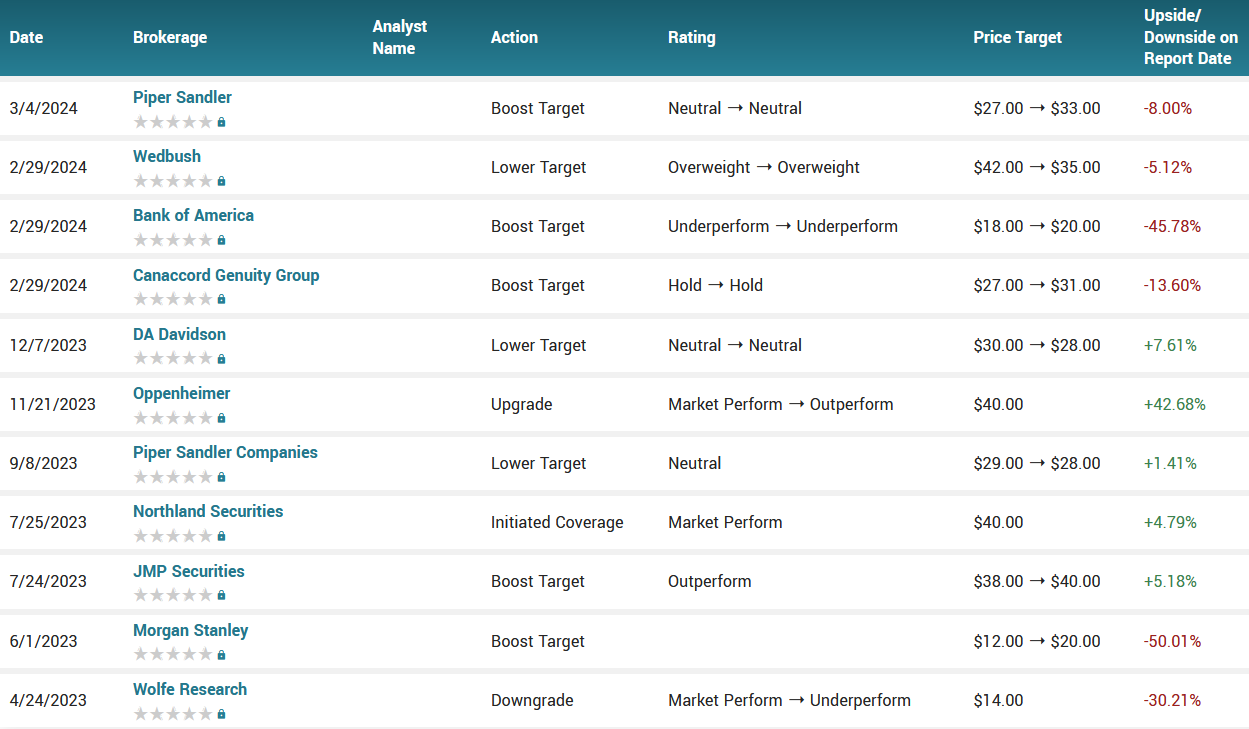Click the +7.61% upside value
Viewport: 1249px width, 729px height.
(1170, 345)
